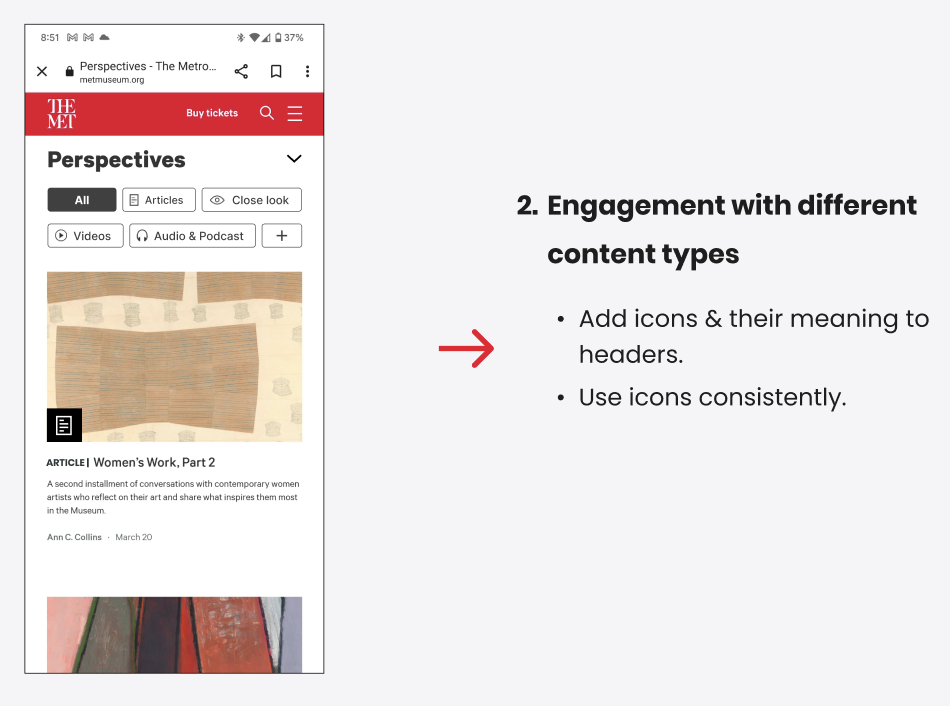Click the article description paragraph
Viewport: 950px width, 706px height.
pos(173,497)
